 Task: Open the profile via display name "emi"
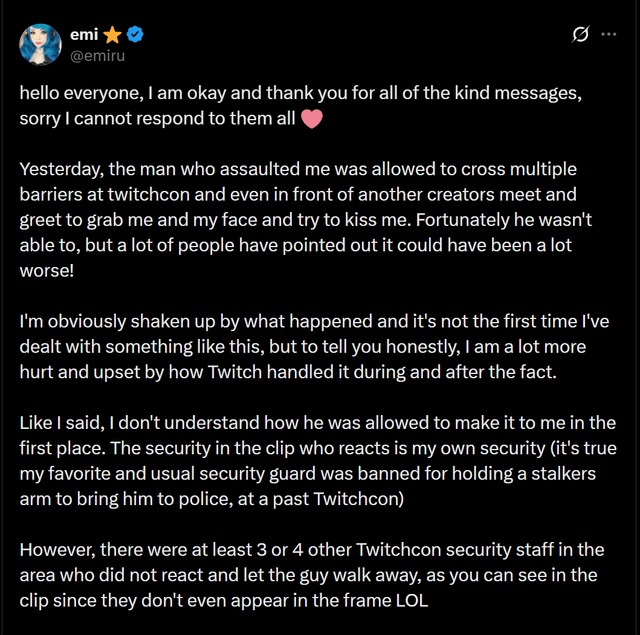click(82, 34)
